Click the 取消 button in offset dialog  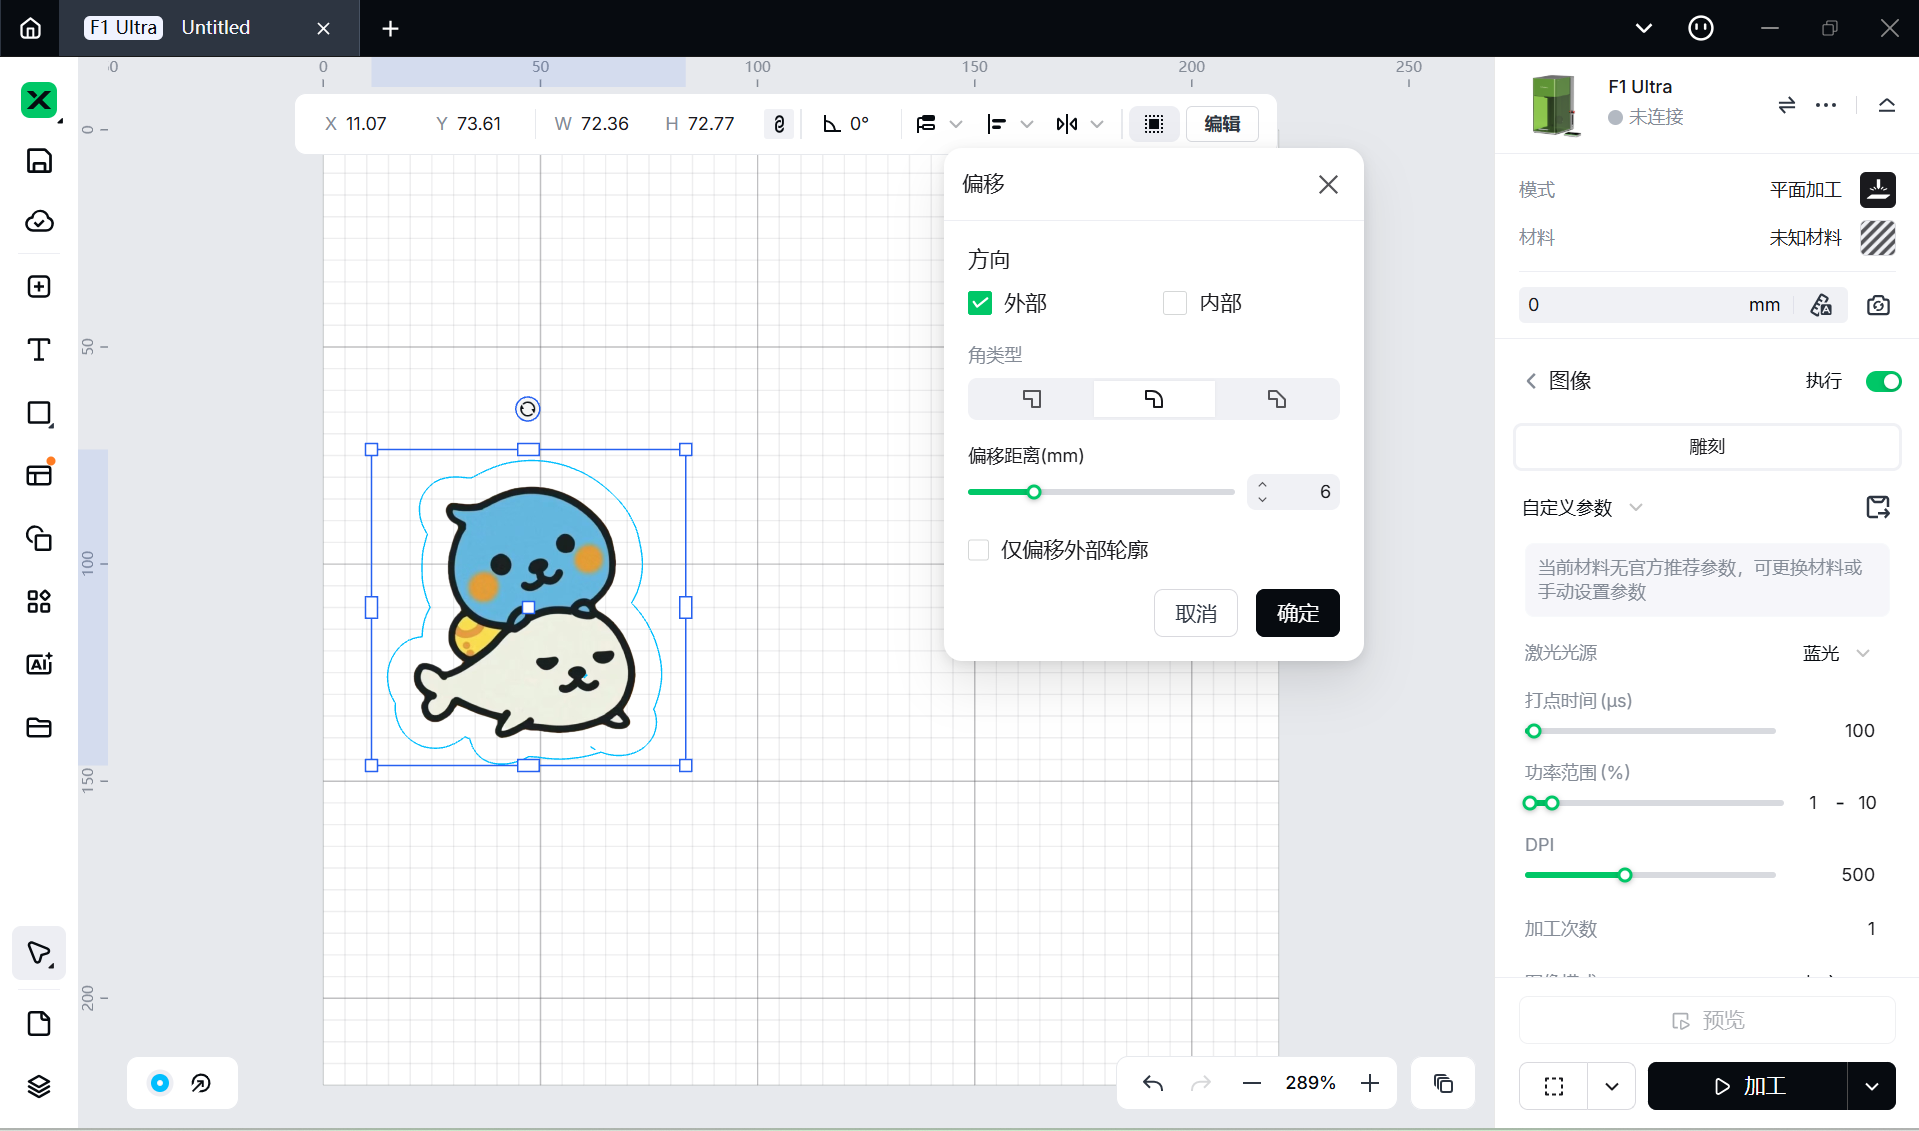point(1195,613)
